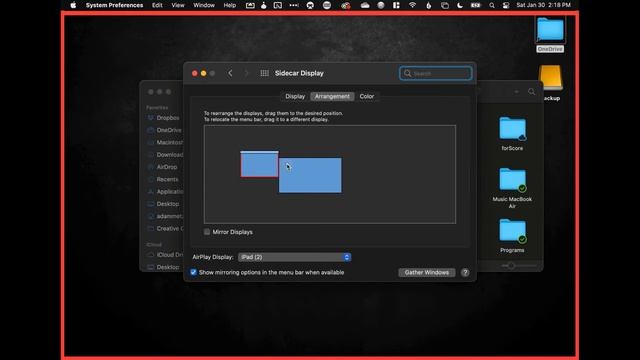Click the white menu bar strip on small display
The height and width of the screenshot is (360, 640).
[x=259, y=152]
